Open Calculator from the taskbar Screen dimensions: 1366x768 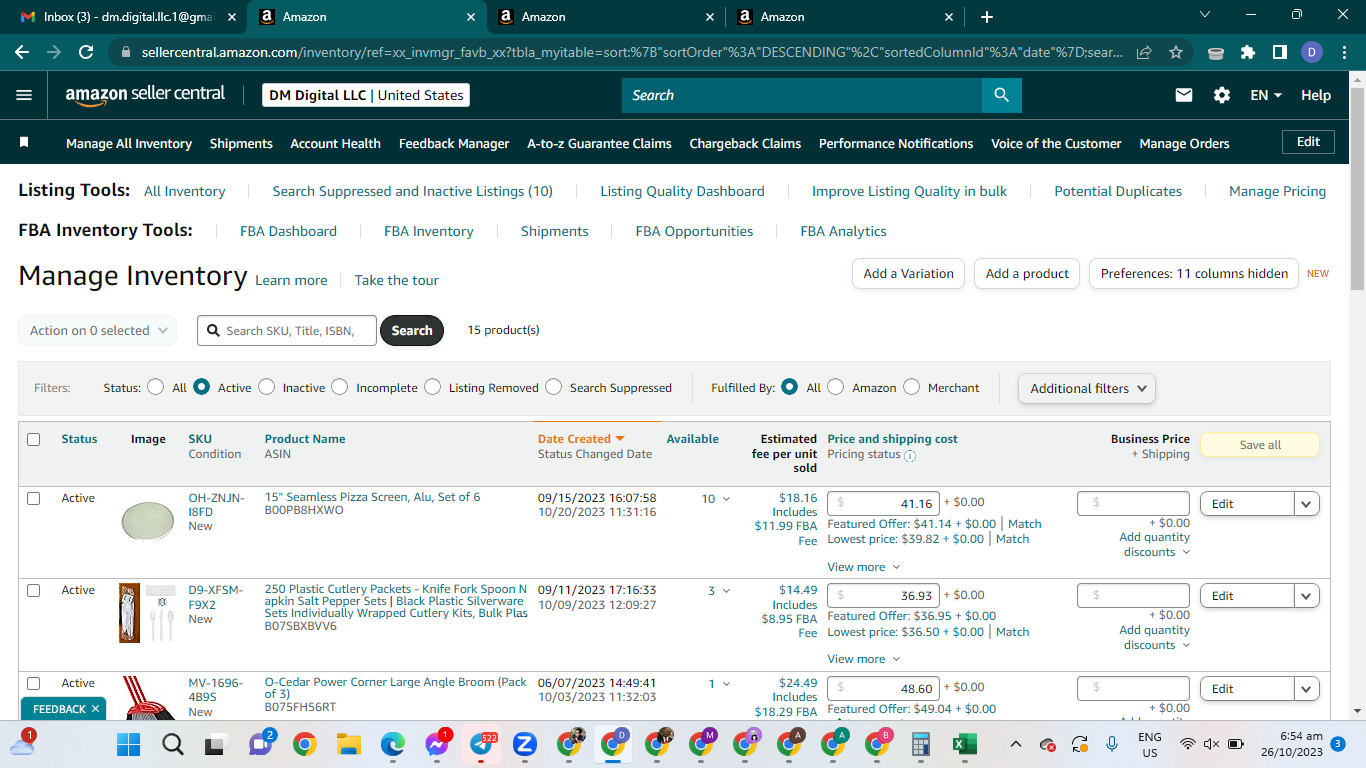point(921,744)
